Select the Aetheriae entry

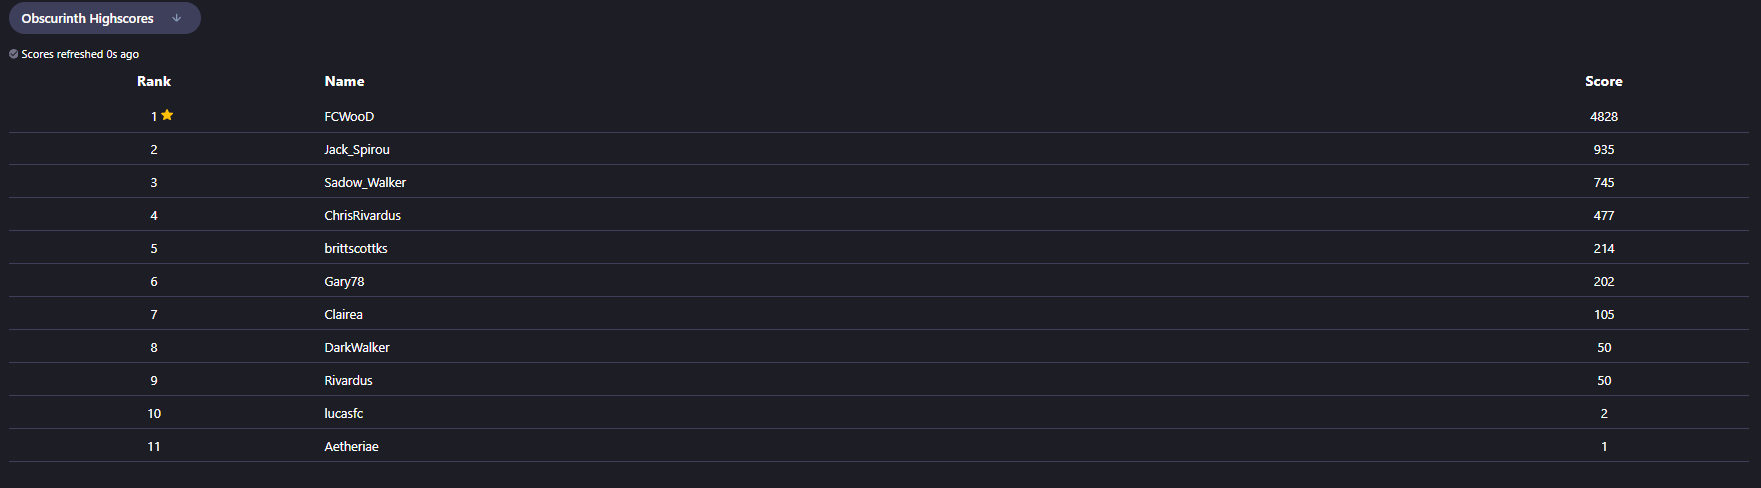tap(351, 446)
